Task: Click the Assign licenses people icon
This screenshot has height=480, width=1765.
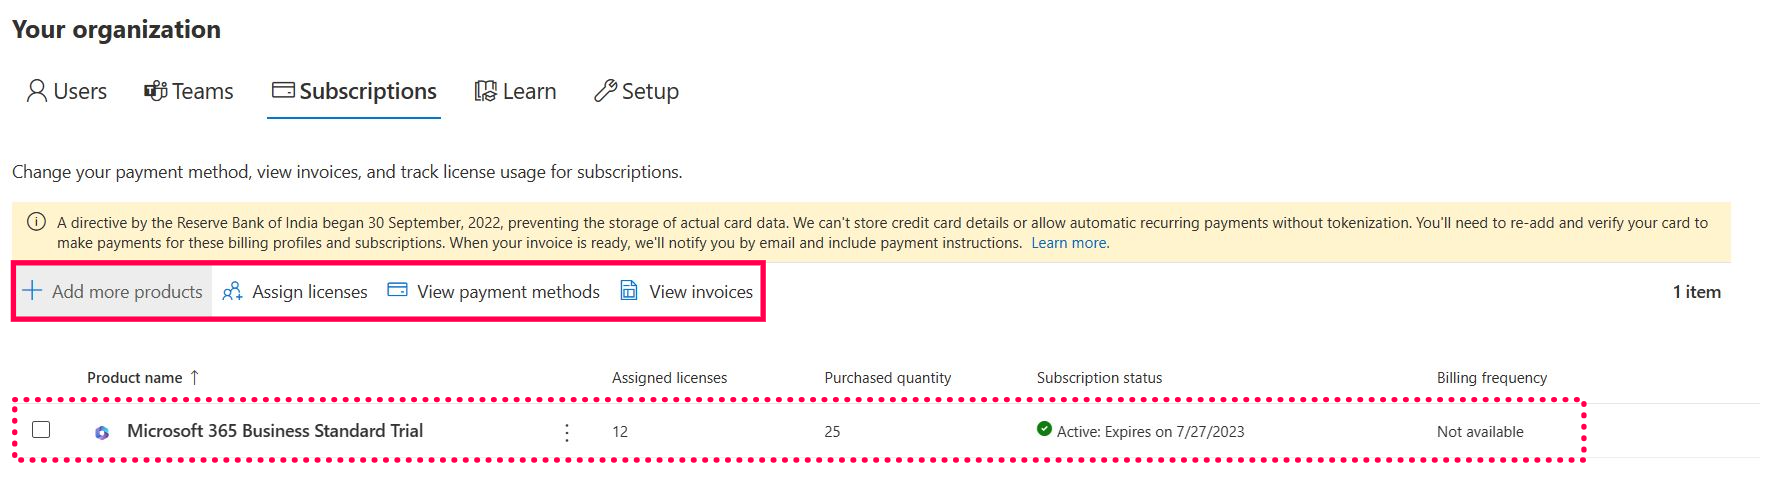Action: (232, 291)
